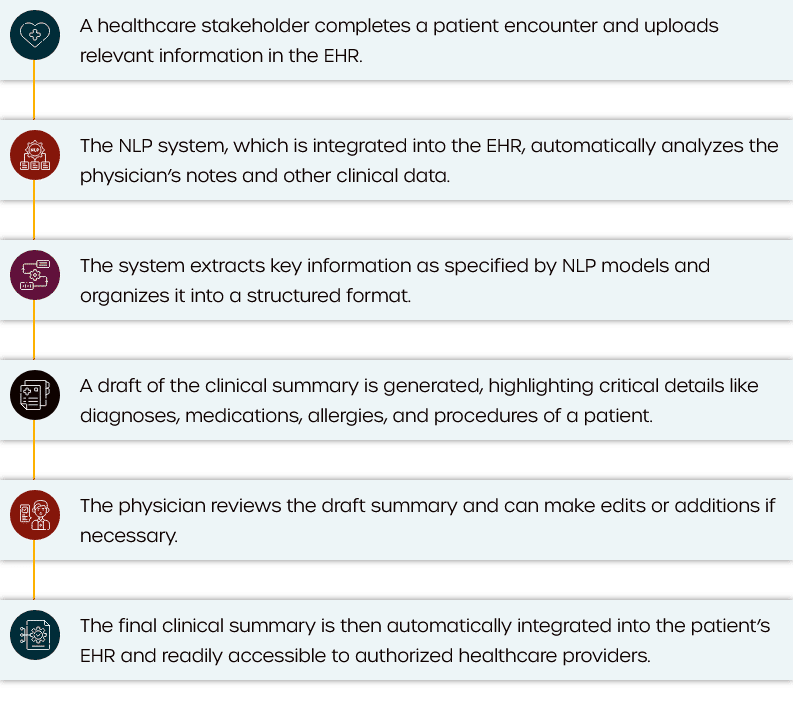Click the text 'relevant information in the EHR.'

click(221, 55)
